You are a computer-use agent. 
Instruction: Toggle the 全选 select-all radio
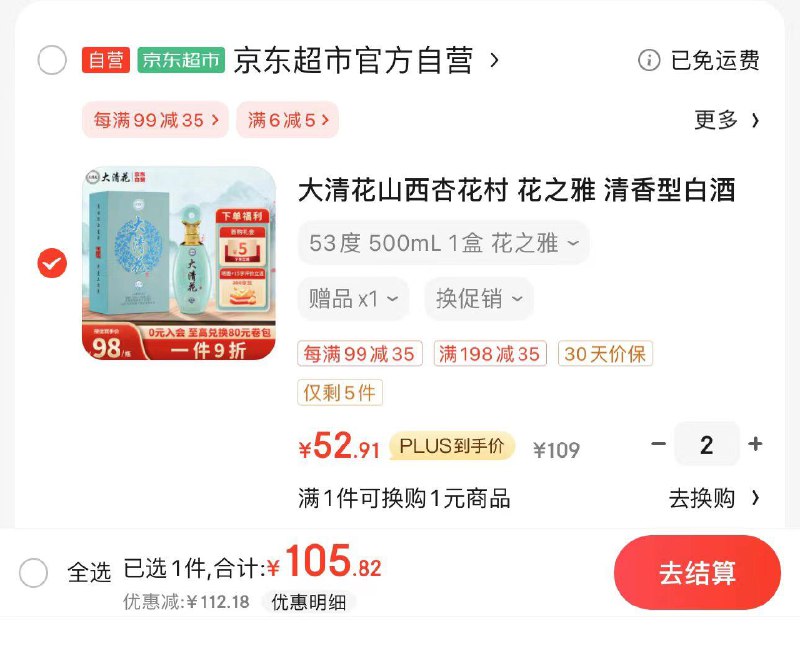[33, 573]
